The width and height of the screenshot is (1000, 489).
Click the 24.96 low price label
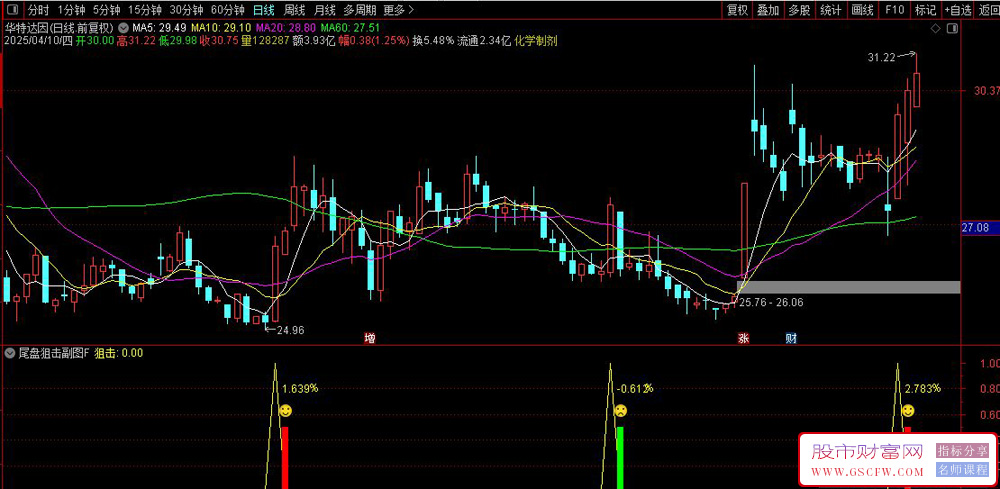290,330
